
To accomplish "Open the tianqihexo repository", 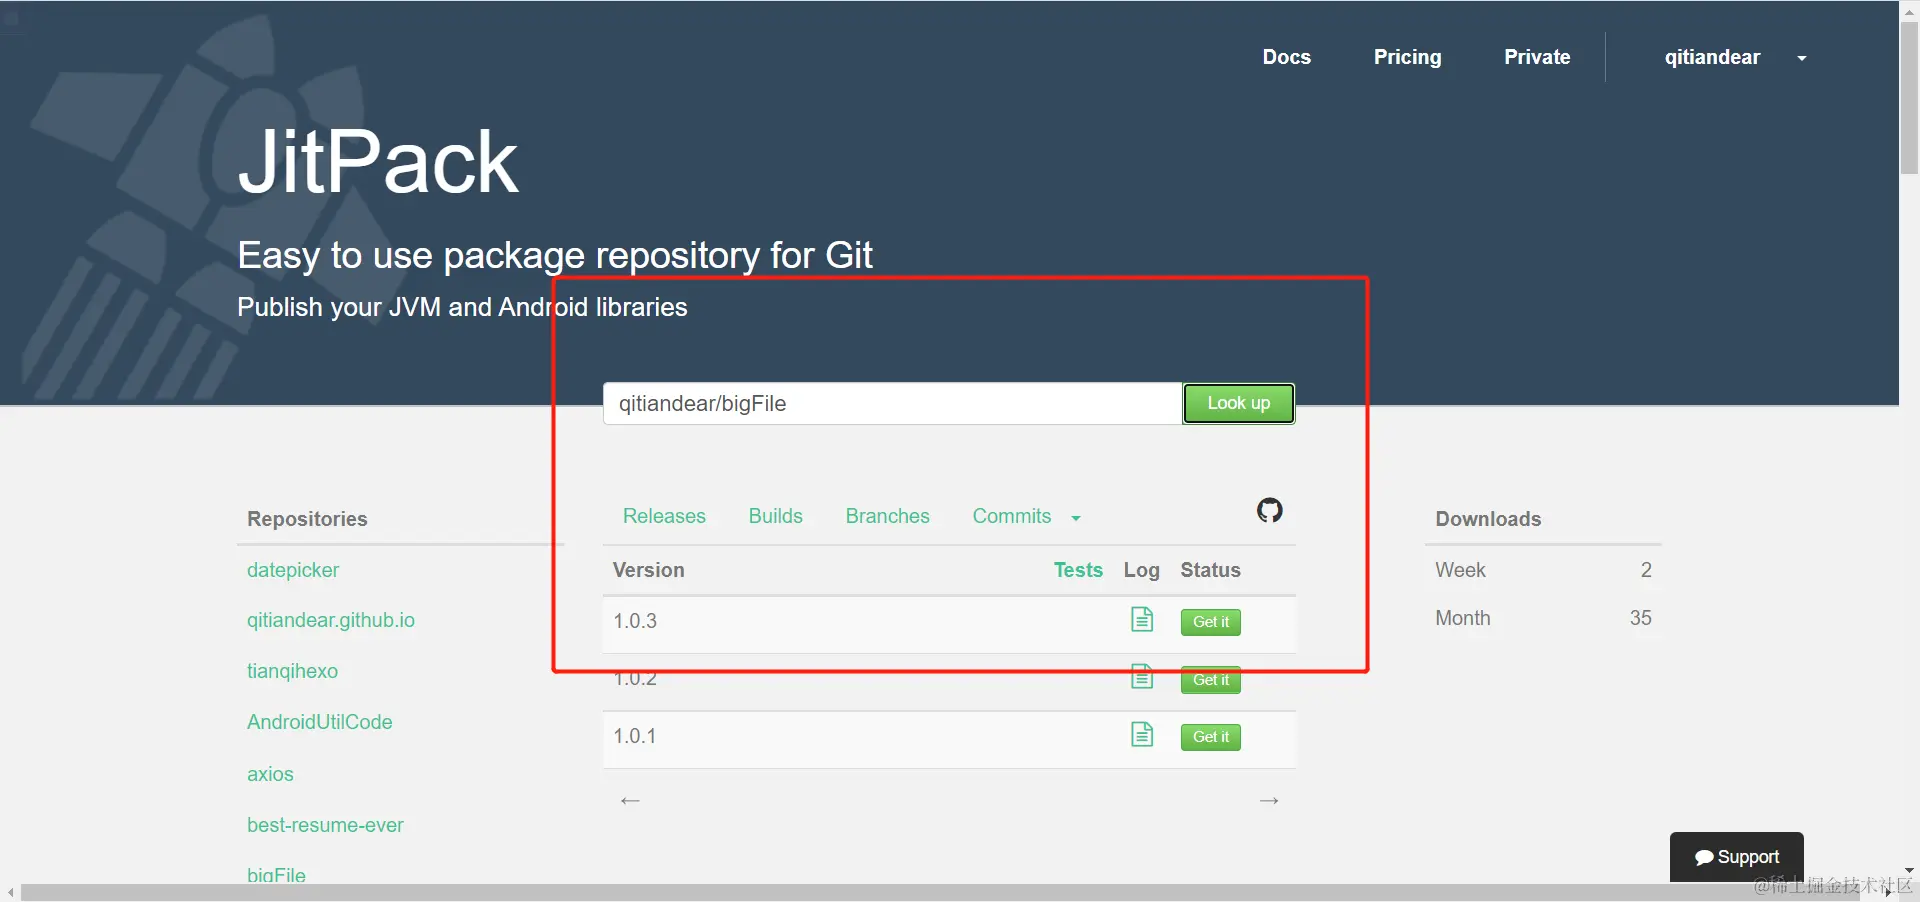I will [292, 671].
